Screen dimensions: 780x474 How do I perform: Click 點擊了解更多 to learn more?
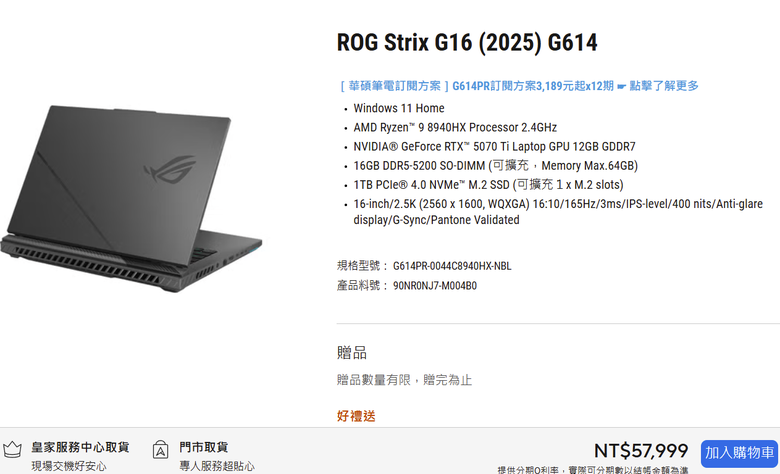click(x=664, y=86)
